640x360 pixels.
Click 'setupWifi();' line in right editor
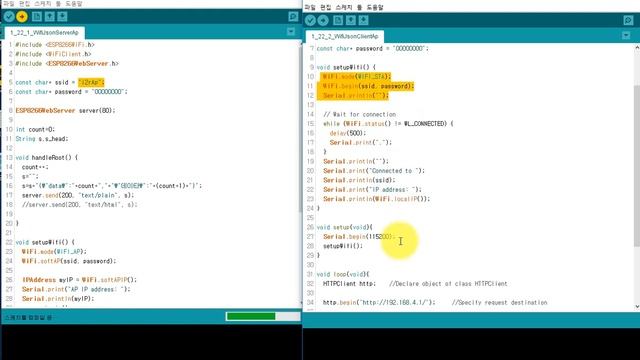[343, 246]
